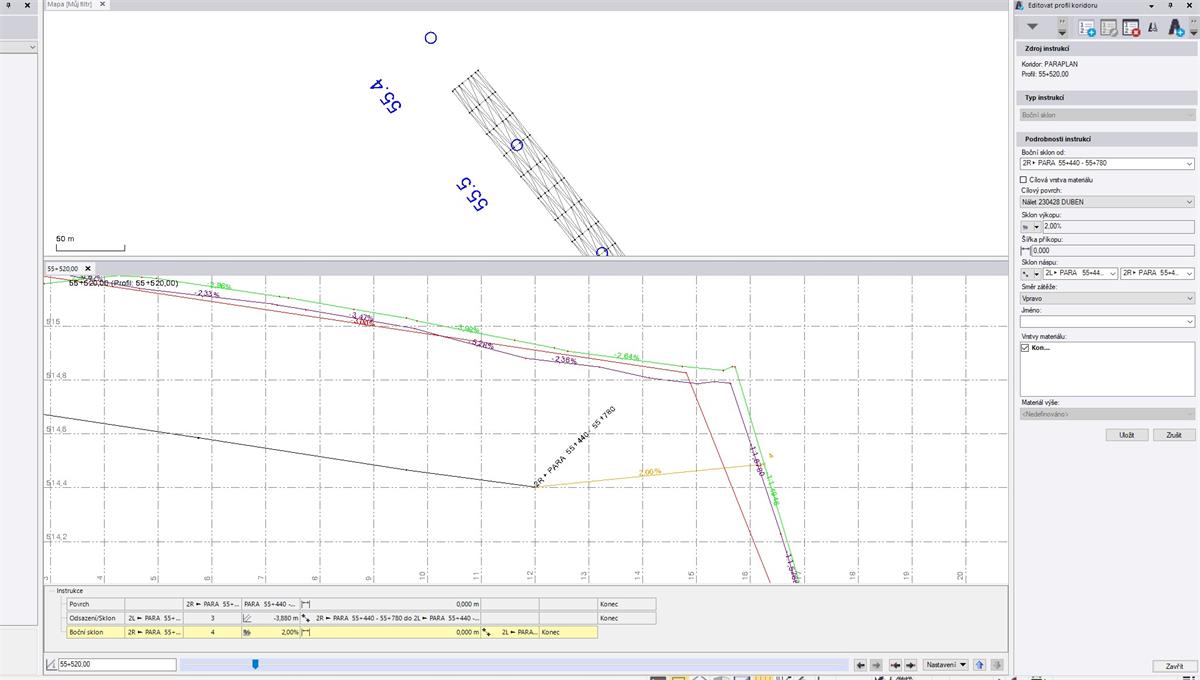Click the edit instruction icon

1109,28
